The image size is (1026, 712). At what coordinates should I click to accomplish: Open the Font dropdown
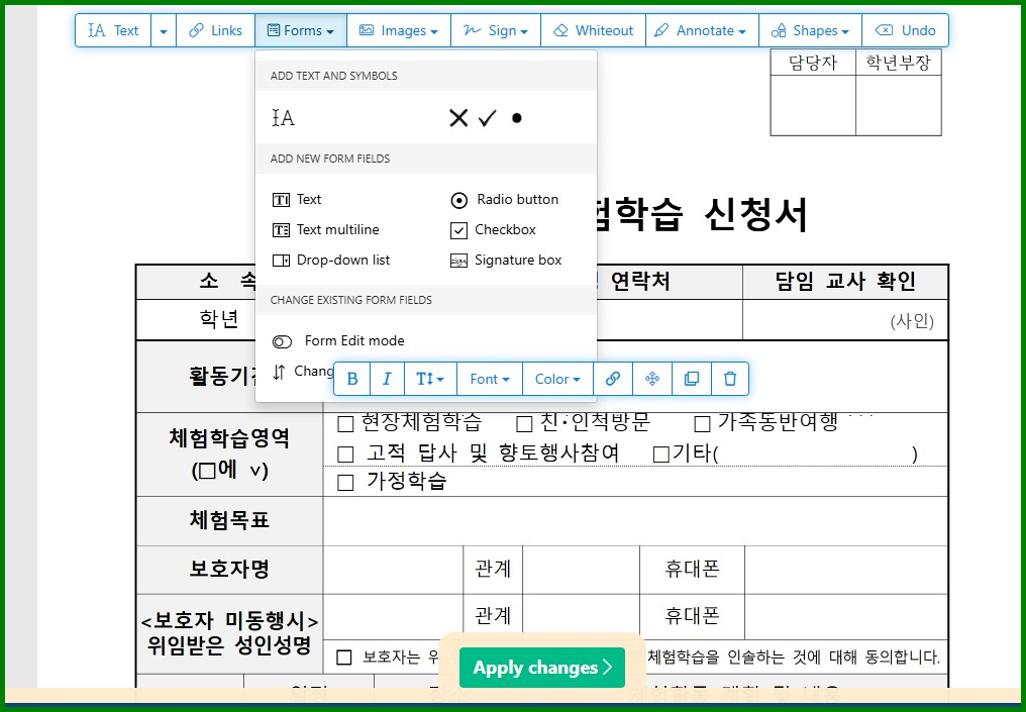[488, 378]
